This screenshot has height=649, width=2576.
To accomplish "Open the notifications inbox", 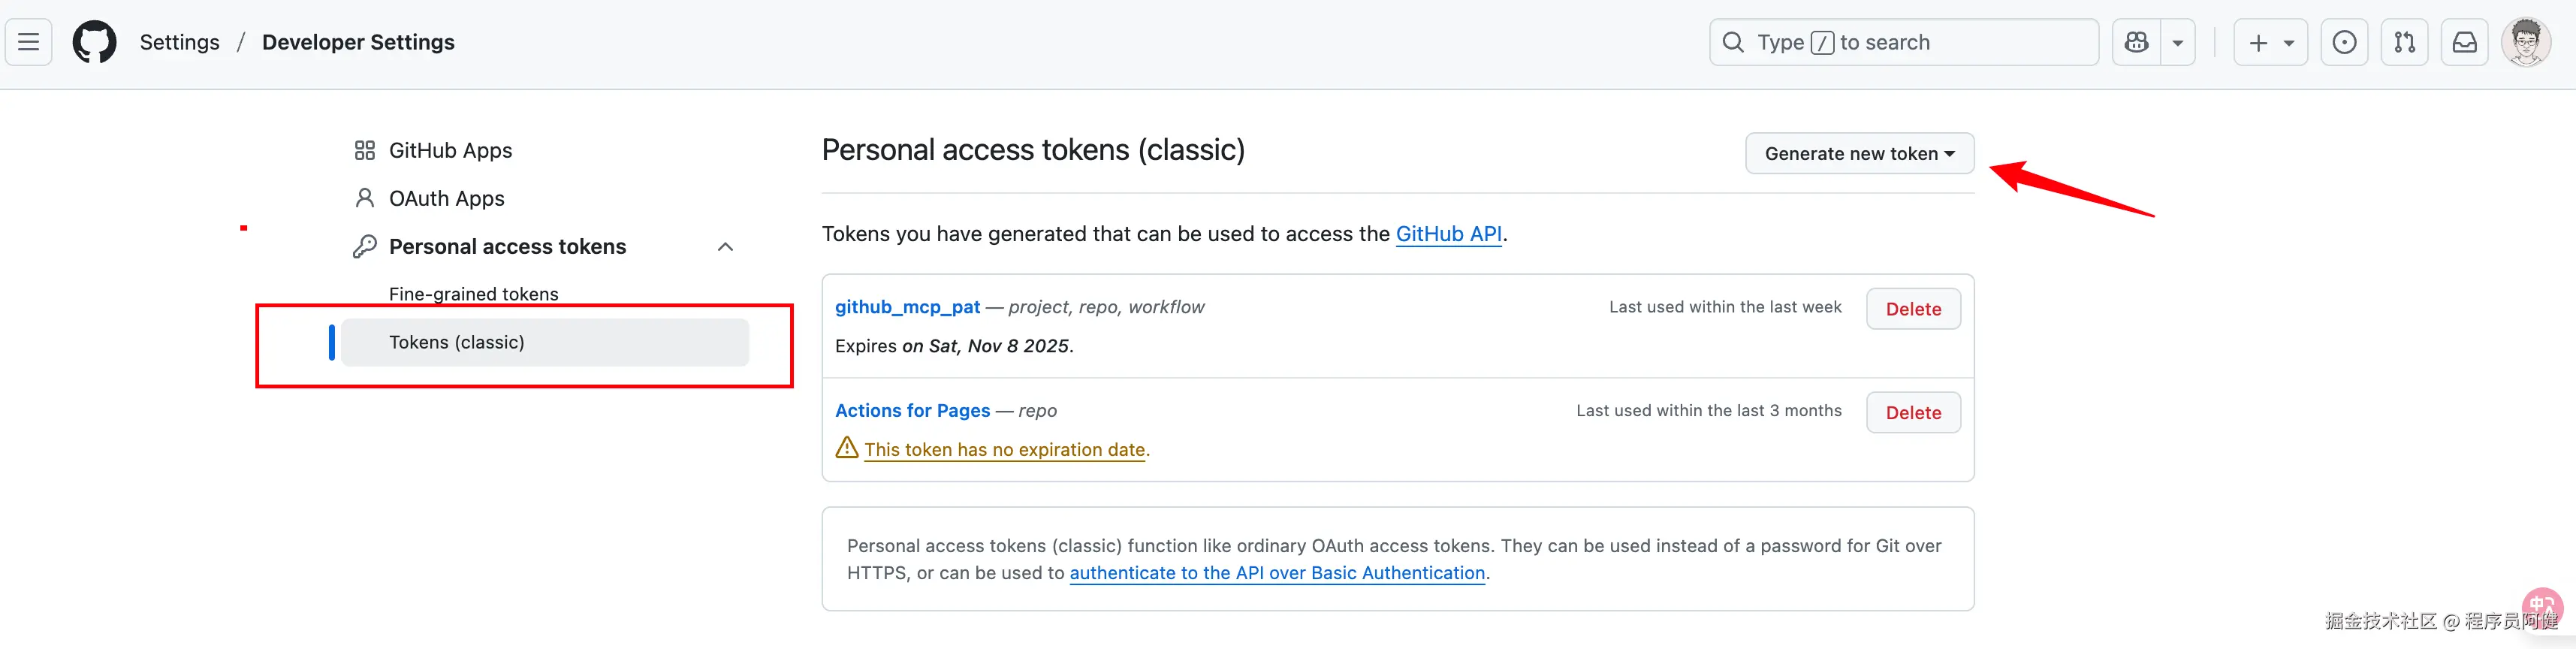I will tap(2465, 41).
